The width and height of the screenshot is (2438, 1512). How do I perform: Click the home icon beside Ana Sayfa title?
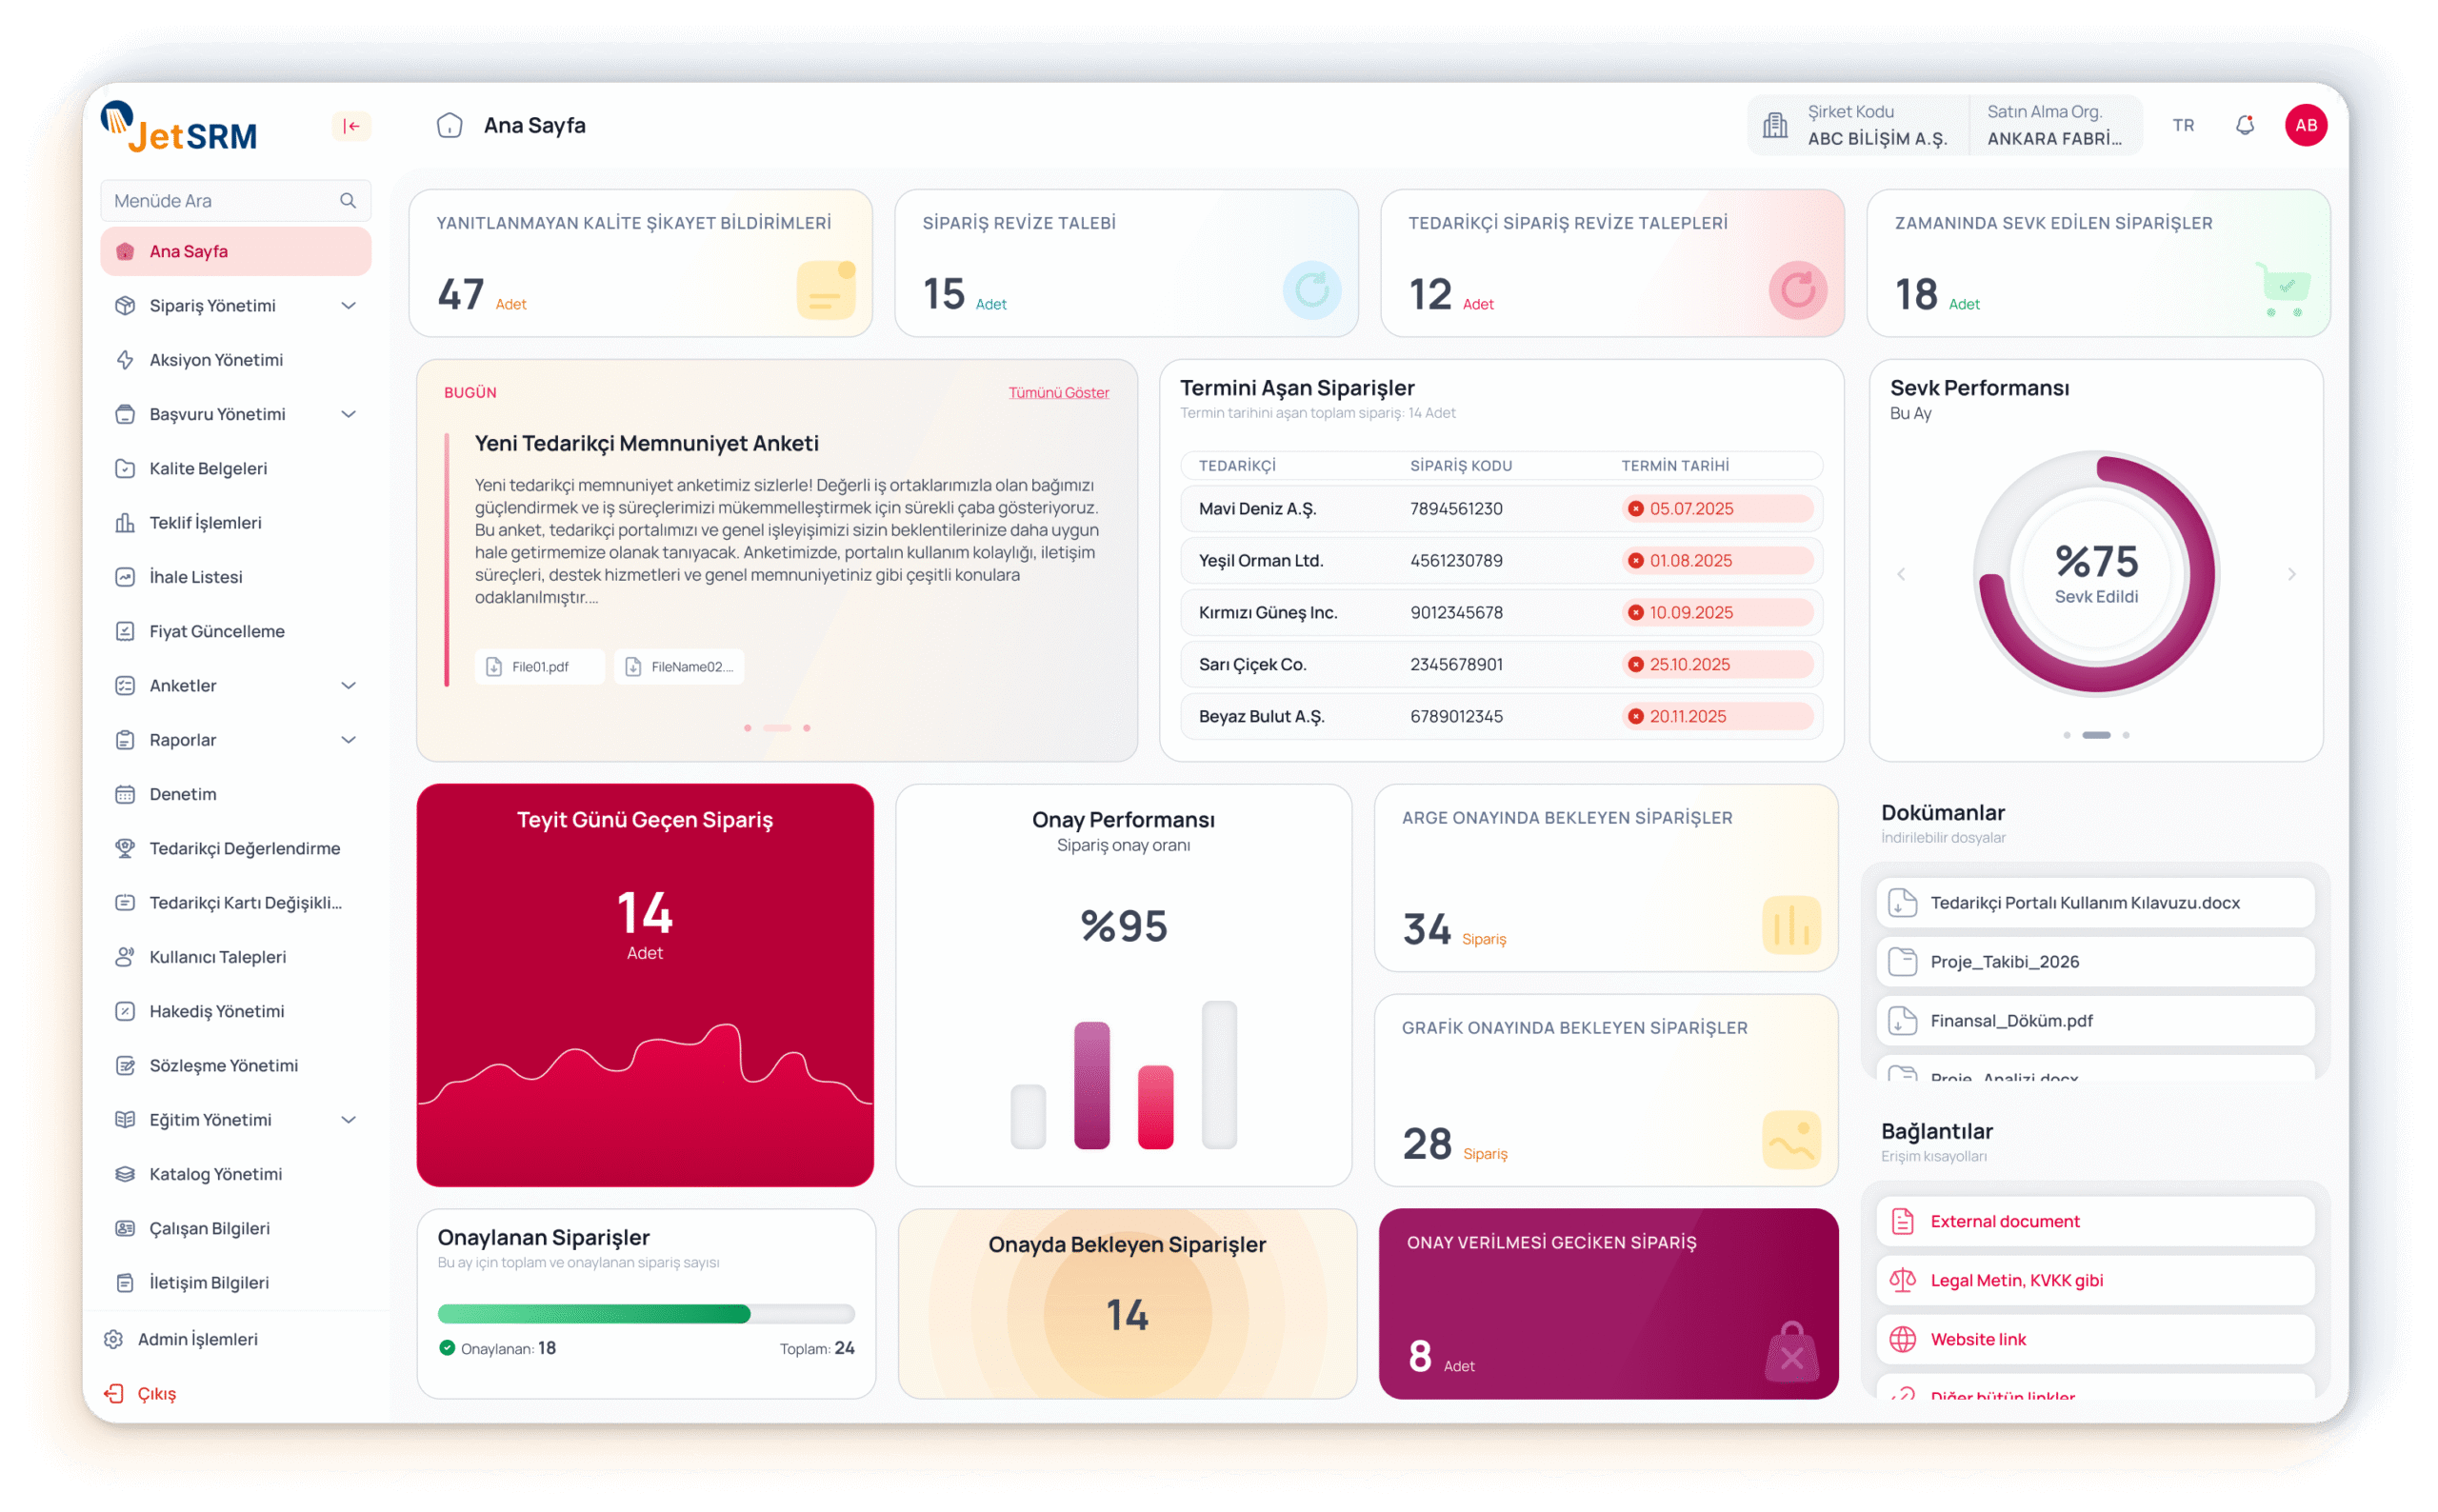click(x=450, y=125)
